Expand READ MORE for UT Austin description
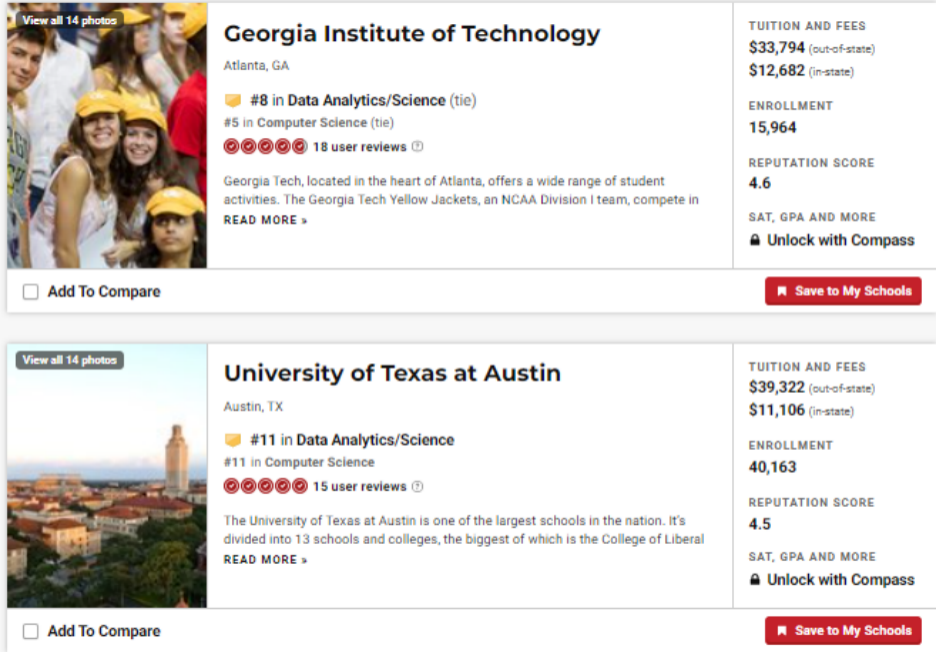 (x=265, y=560)
